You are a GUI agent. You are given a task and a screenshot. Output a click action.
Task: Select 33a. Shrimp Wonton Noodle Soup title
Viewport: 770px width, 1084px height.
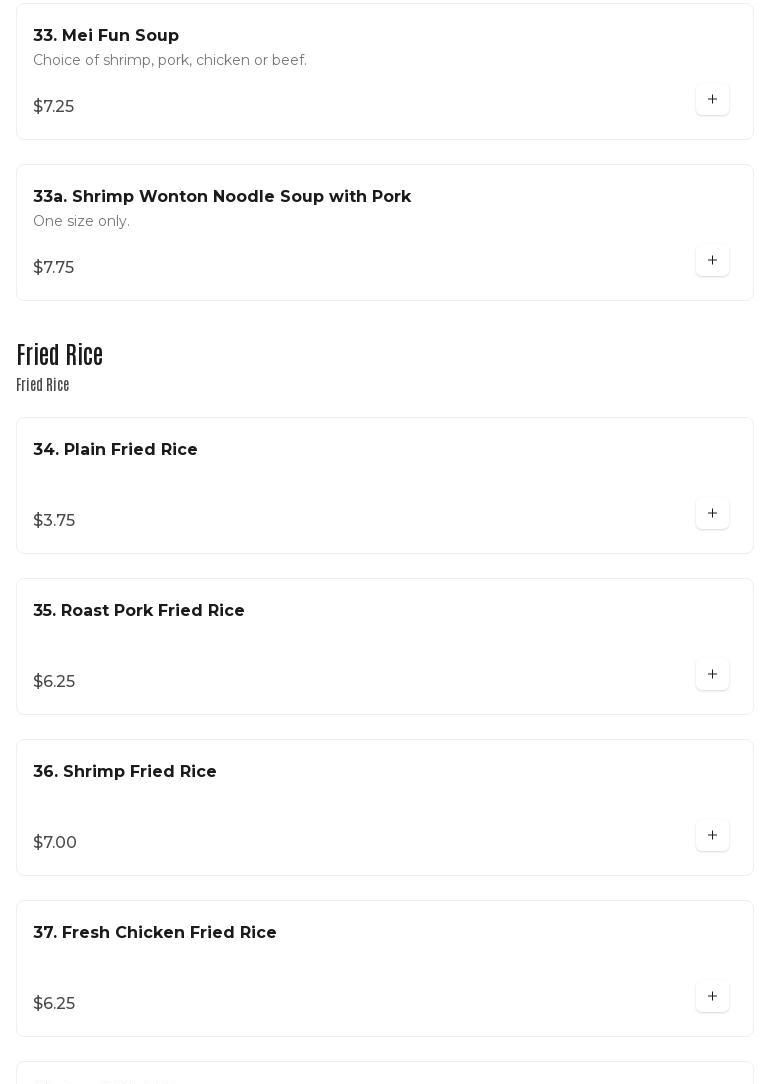click(222, 197)
